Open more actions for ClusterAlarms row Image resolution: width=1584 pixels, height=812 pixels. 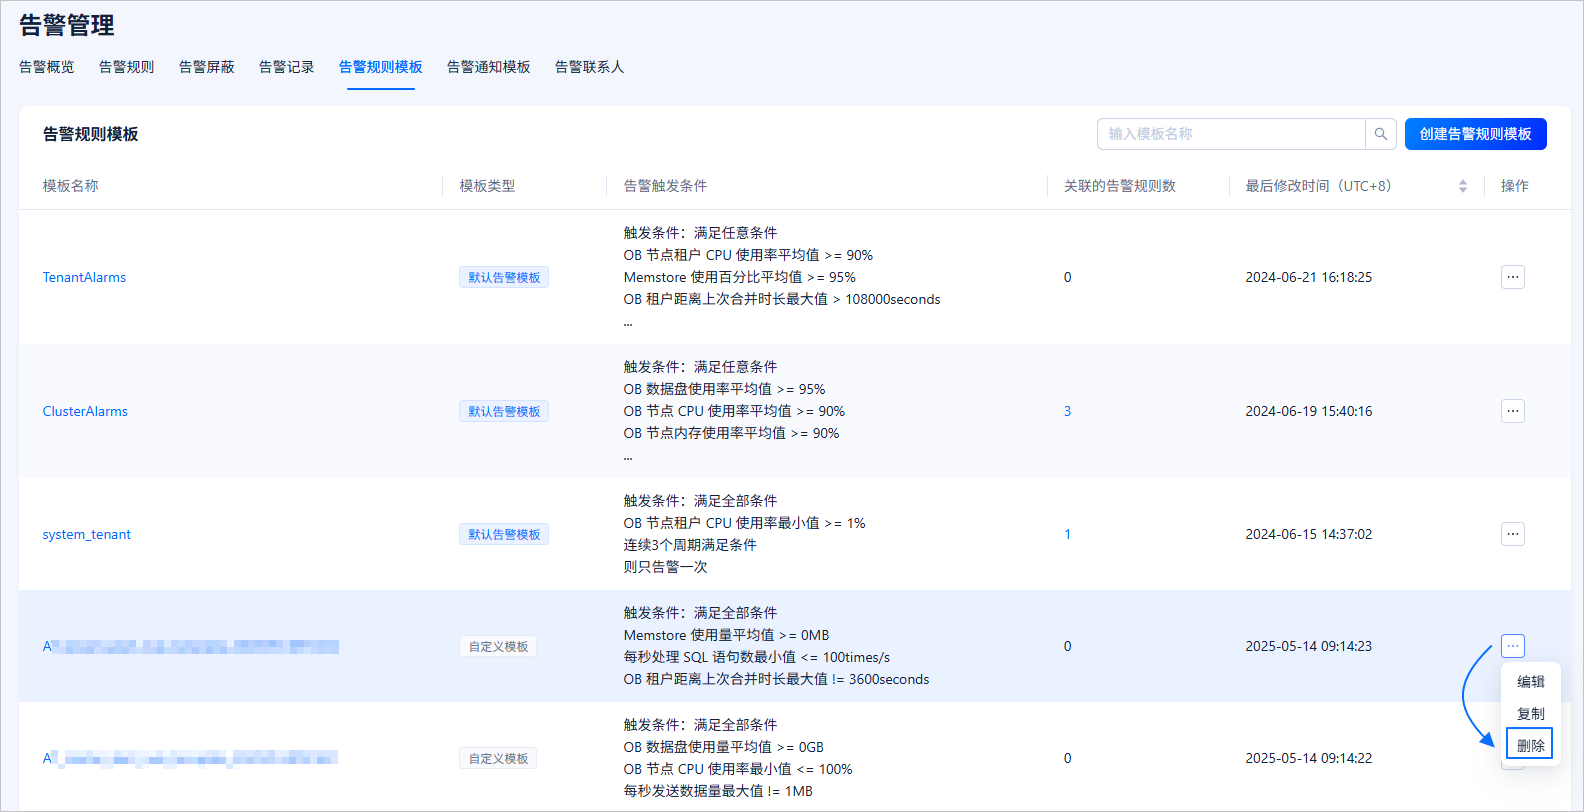[1513, 411]
